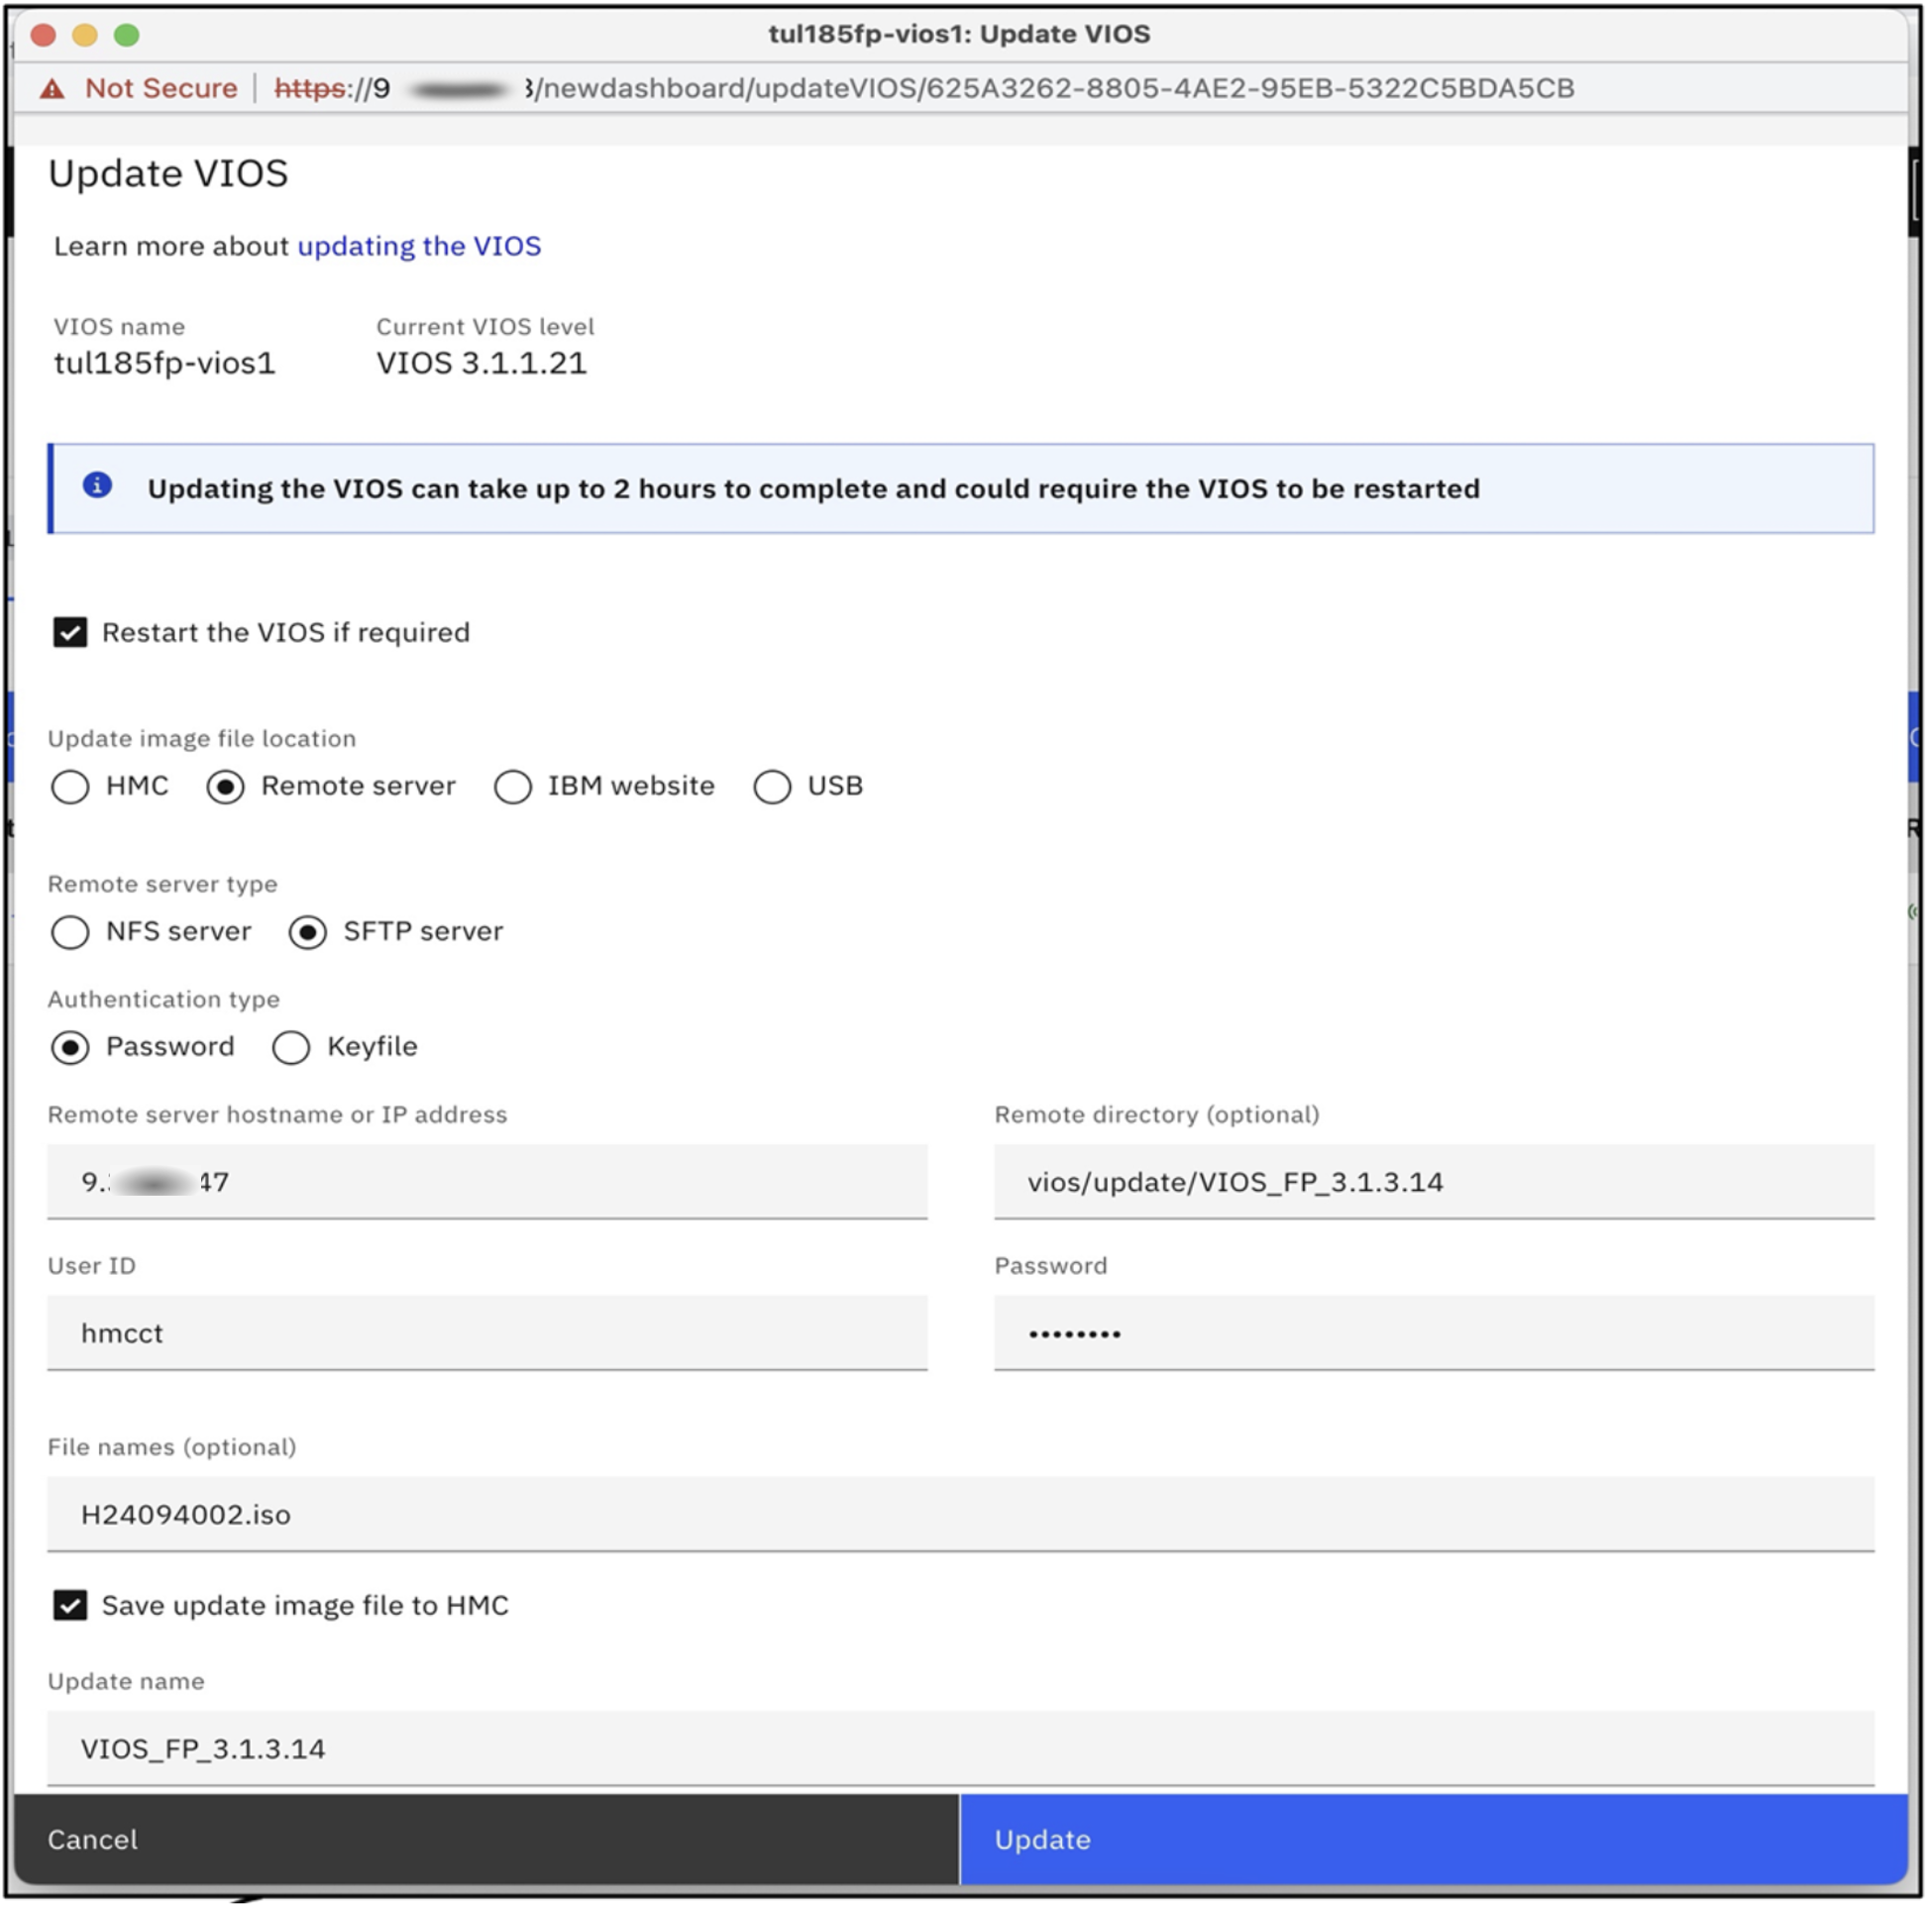Focus the User ID text field
Screen dimensions: 1932x1906
click(487, 1333)
